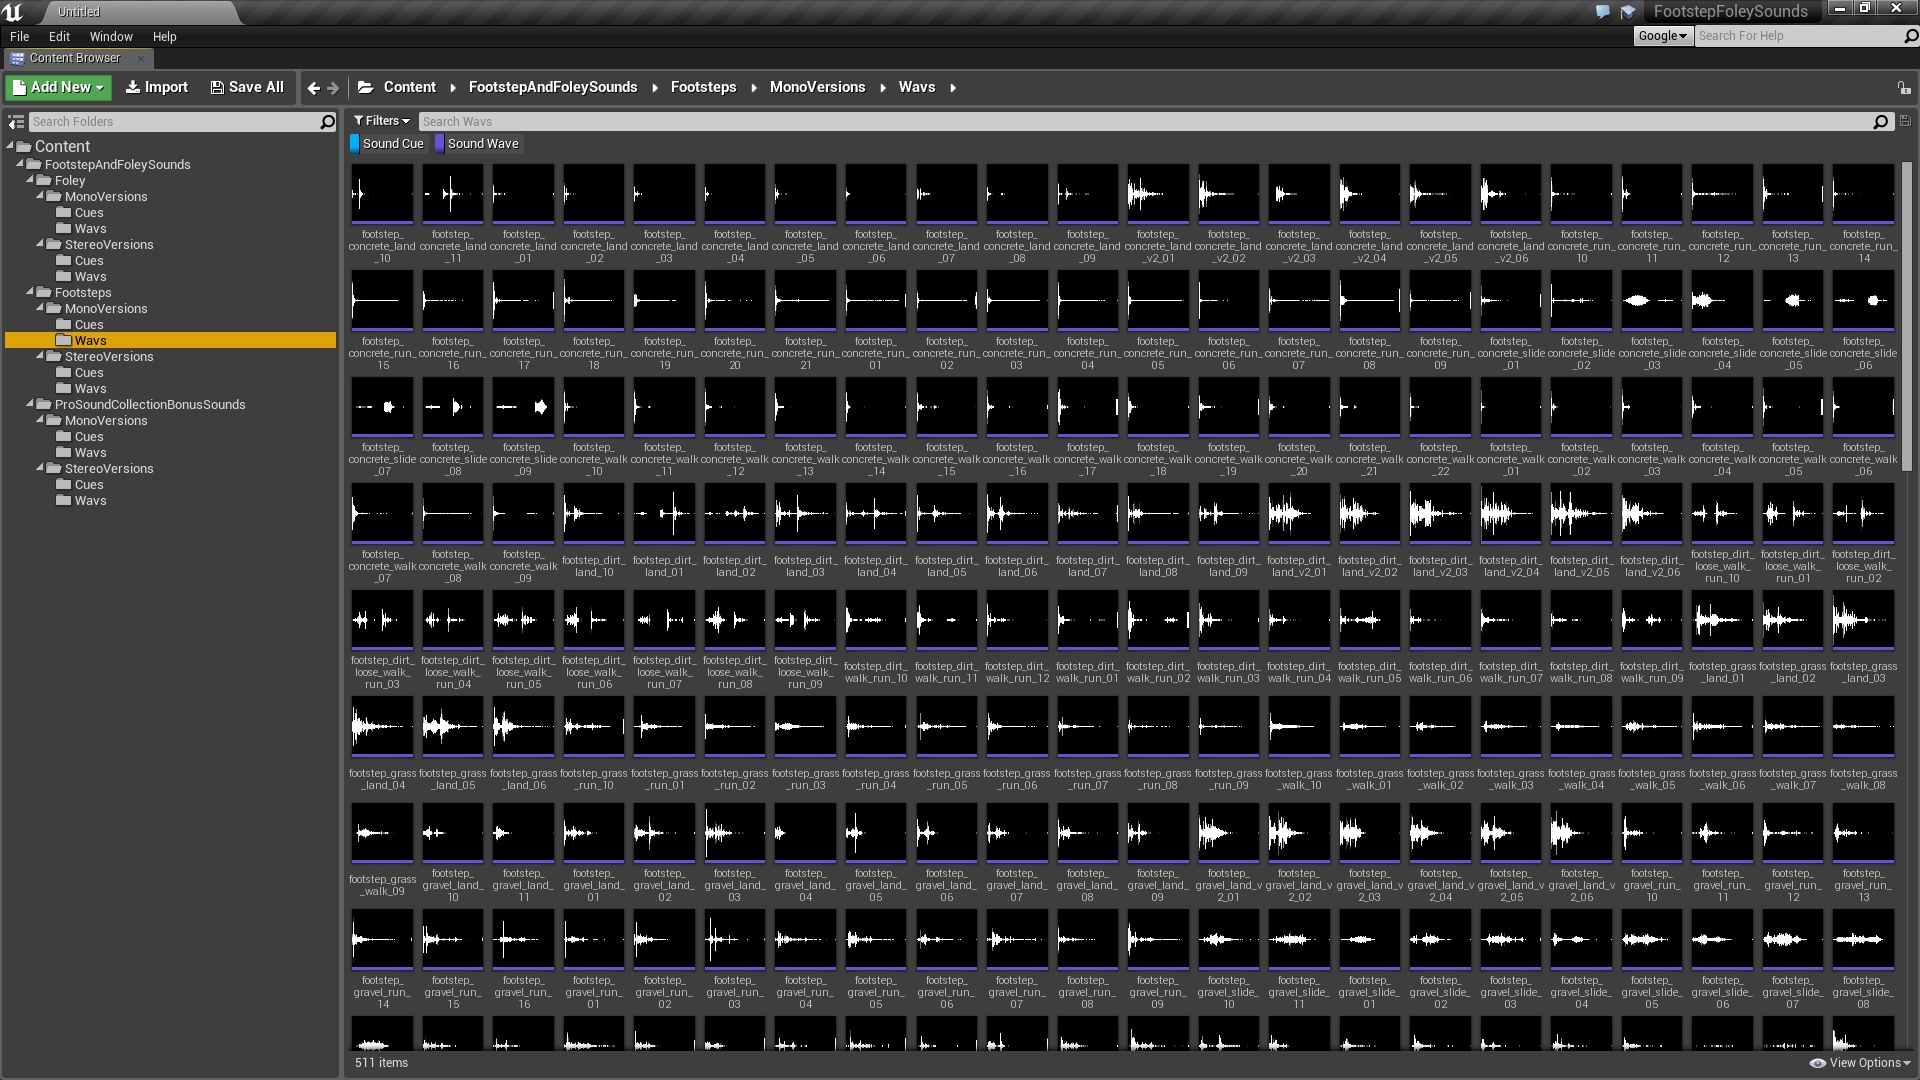
Task: Toggle the eye icon by View Options
Action: (x=1819, y=1062)
